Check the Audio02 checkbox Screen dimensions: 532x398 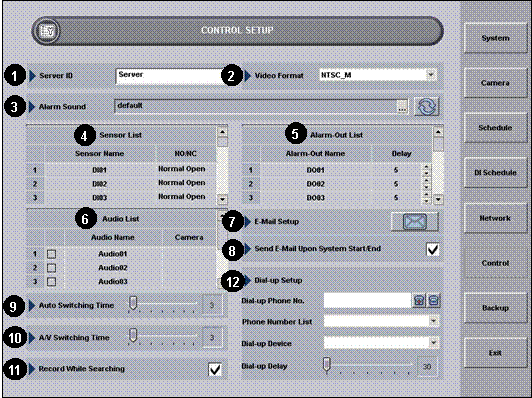click(x=52, y=268)
